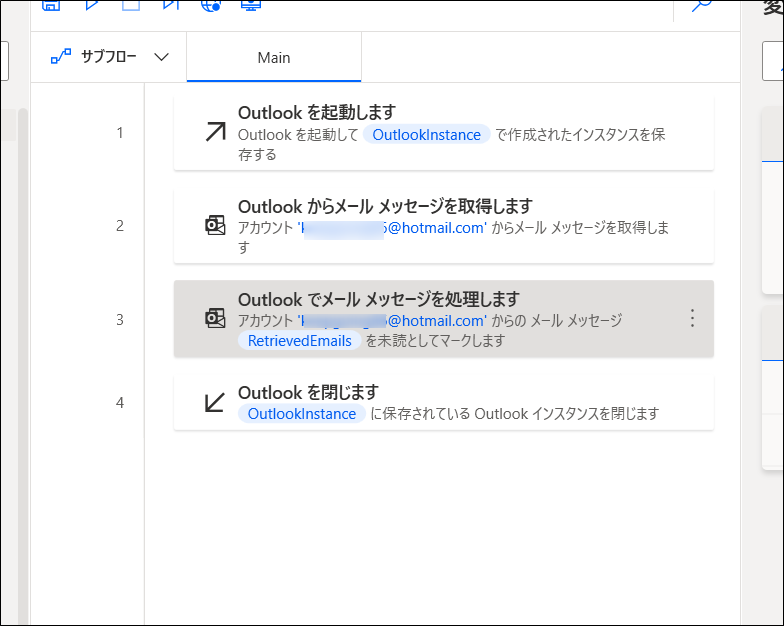
Task: Click line number 4 in the gutter
Action: [x=120, y=402]
